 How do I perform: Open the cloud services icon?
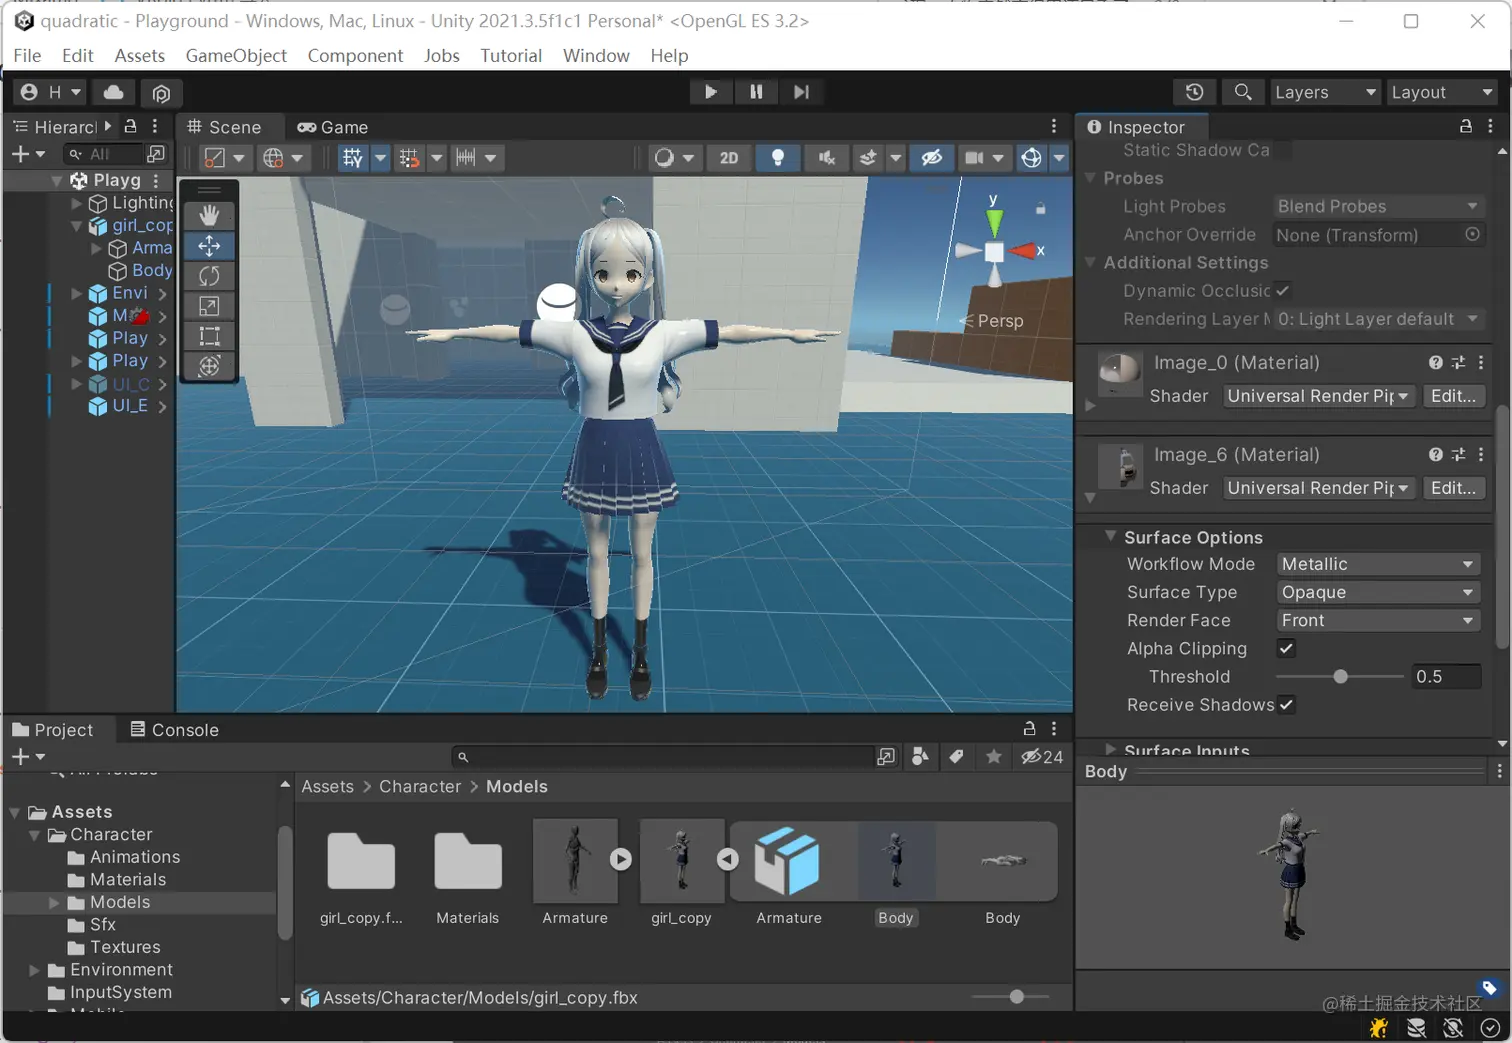pyautogui.click(x=114, y=92)
